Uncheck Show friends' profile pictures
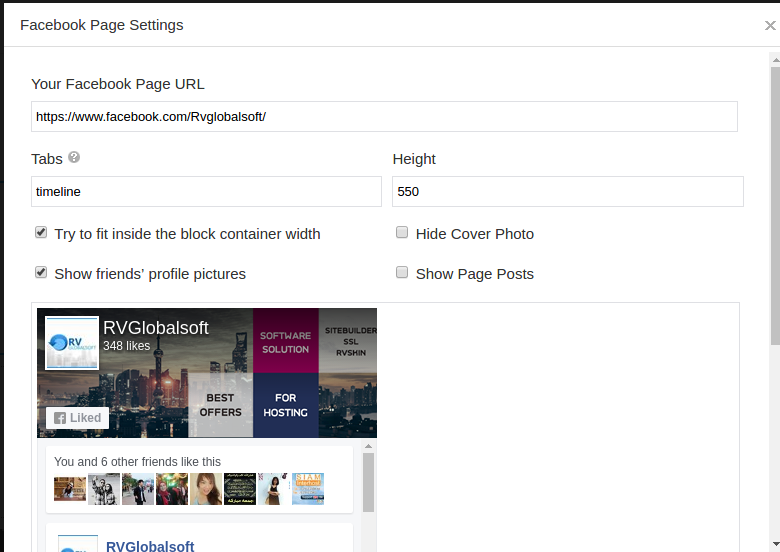Screen dimensions: 780x552 41,272
